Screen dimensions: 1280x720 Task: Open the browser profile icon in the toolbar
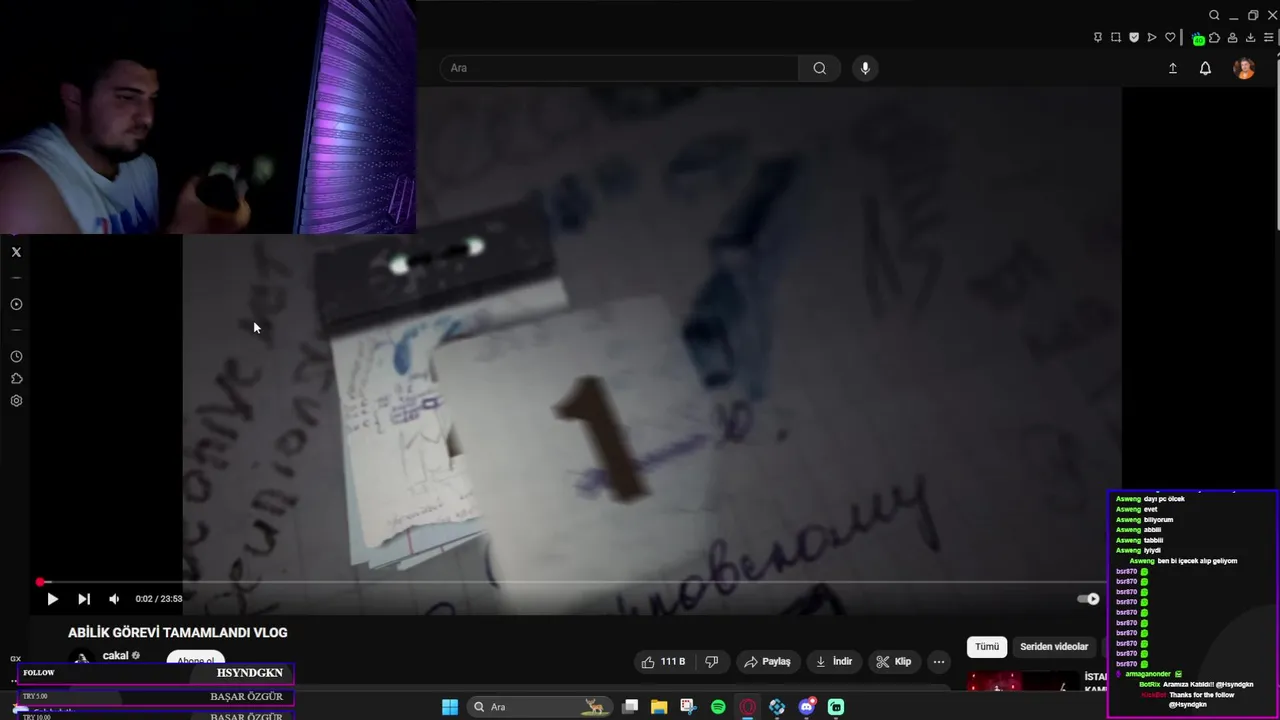[x=1232, y=38]
